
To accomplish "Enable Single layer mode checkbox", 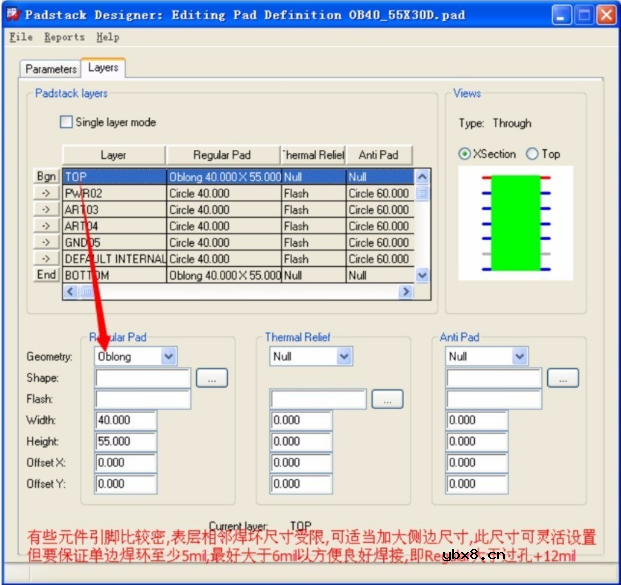I will (x=68, y=122).
